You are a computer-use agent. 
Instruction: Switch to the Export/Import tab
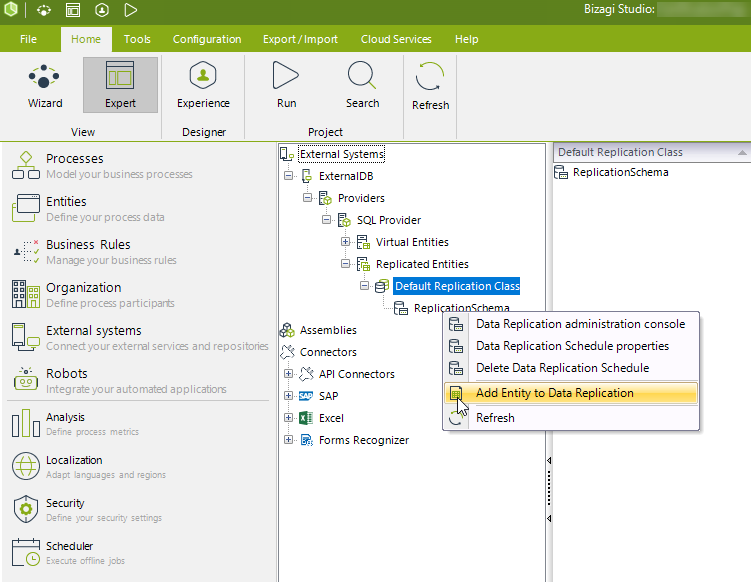tap(300, 39)
